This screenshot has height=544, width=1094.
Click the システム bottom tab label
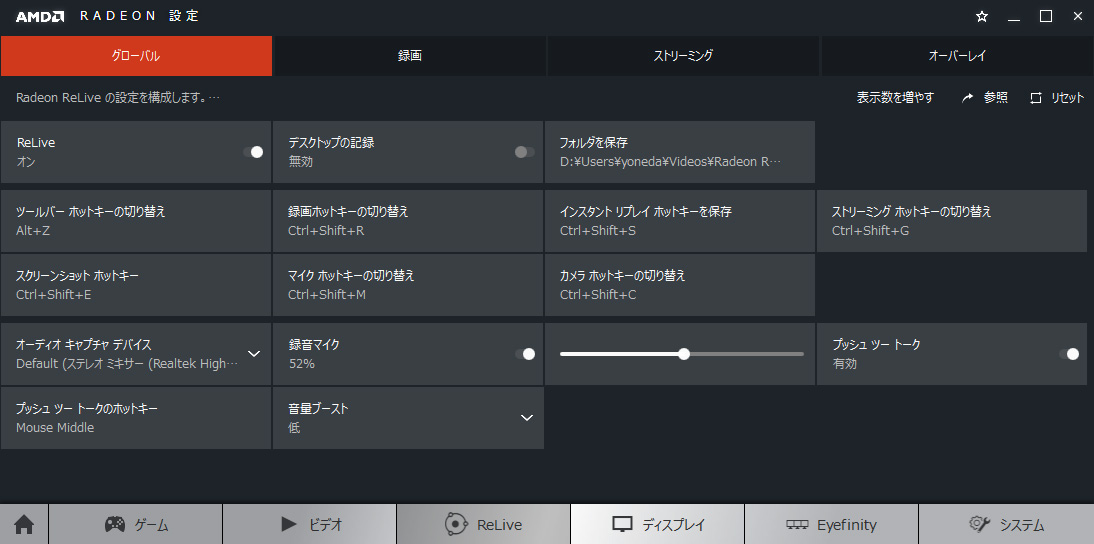[1022, 525]
